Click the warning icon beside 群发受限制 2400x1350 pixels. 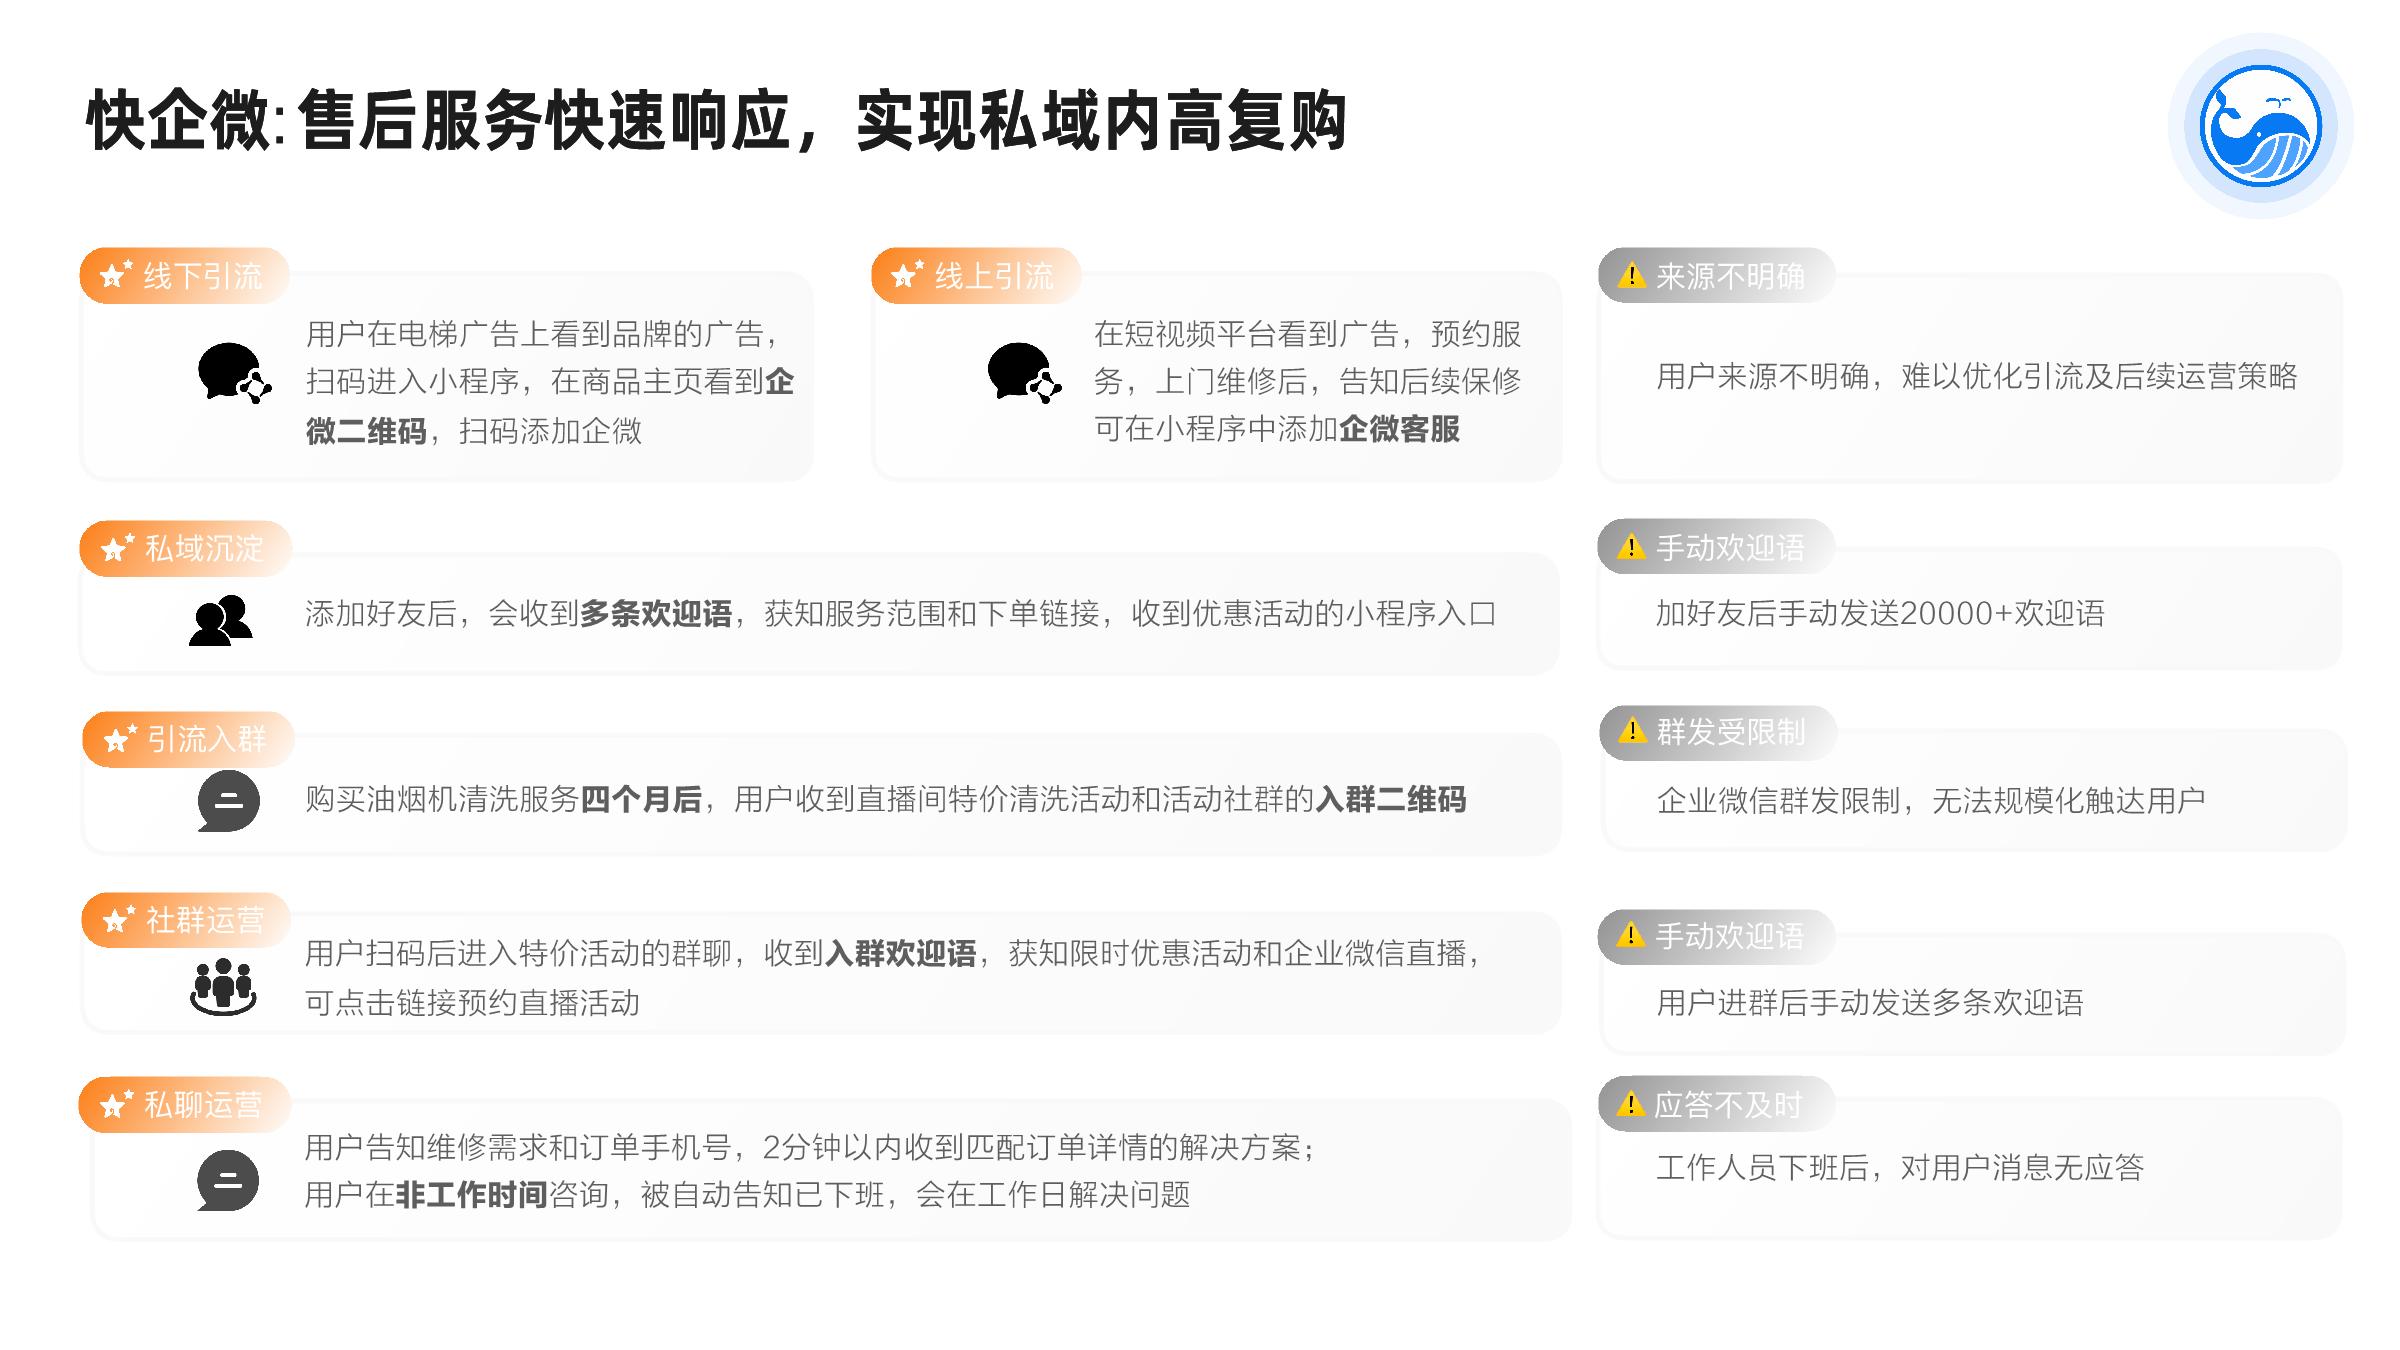coord(1632,731)
